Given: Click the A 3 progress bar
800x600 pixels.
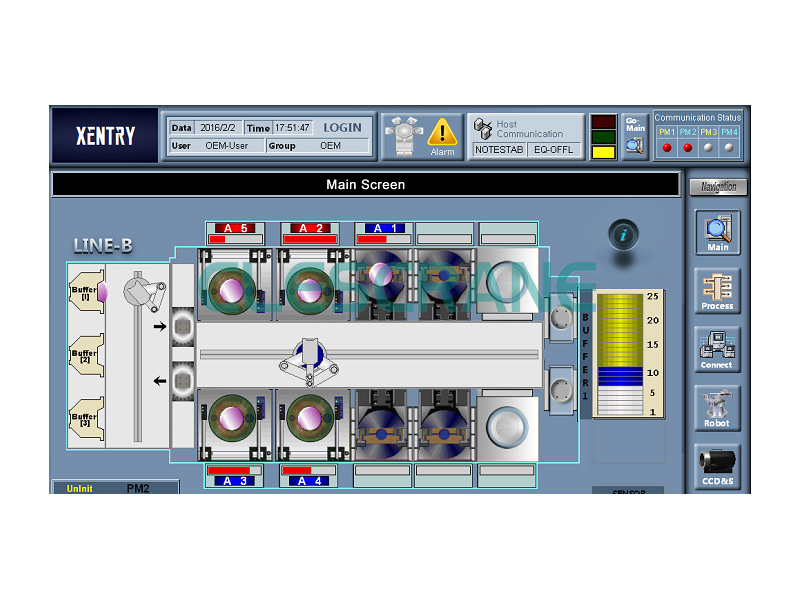Looking at the screenshot, I should click(234, 470).
